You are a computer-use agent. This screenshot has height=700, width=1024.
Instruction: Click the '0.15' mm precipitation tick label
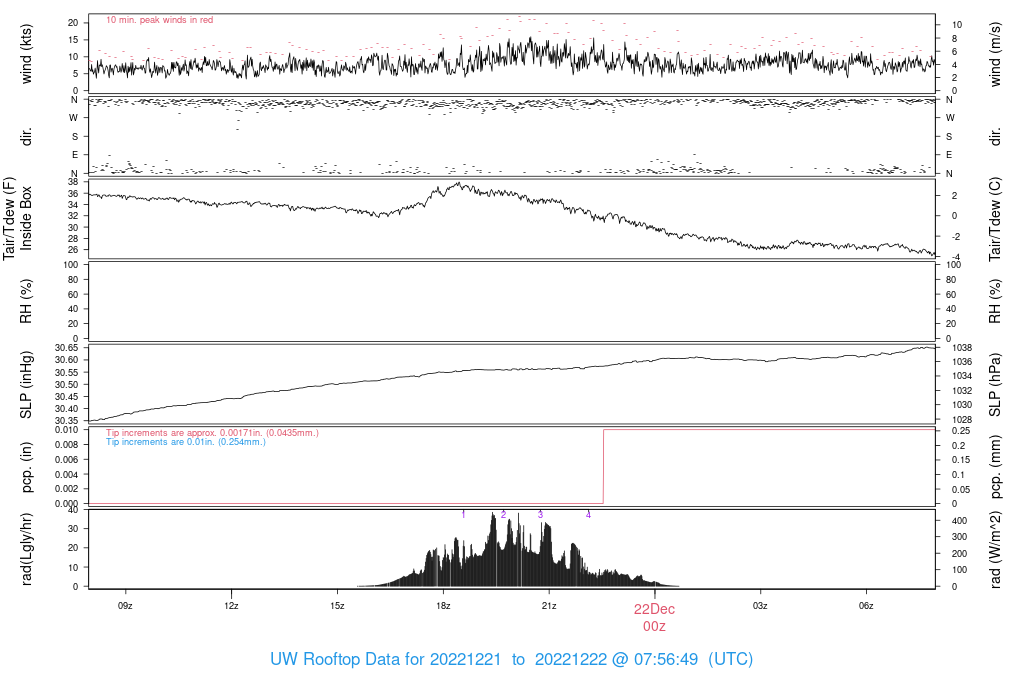pyautogui.click(x=961, y=460)
